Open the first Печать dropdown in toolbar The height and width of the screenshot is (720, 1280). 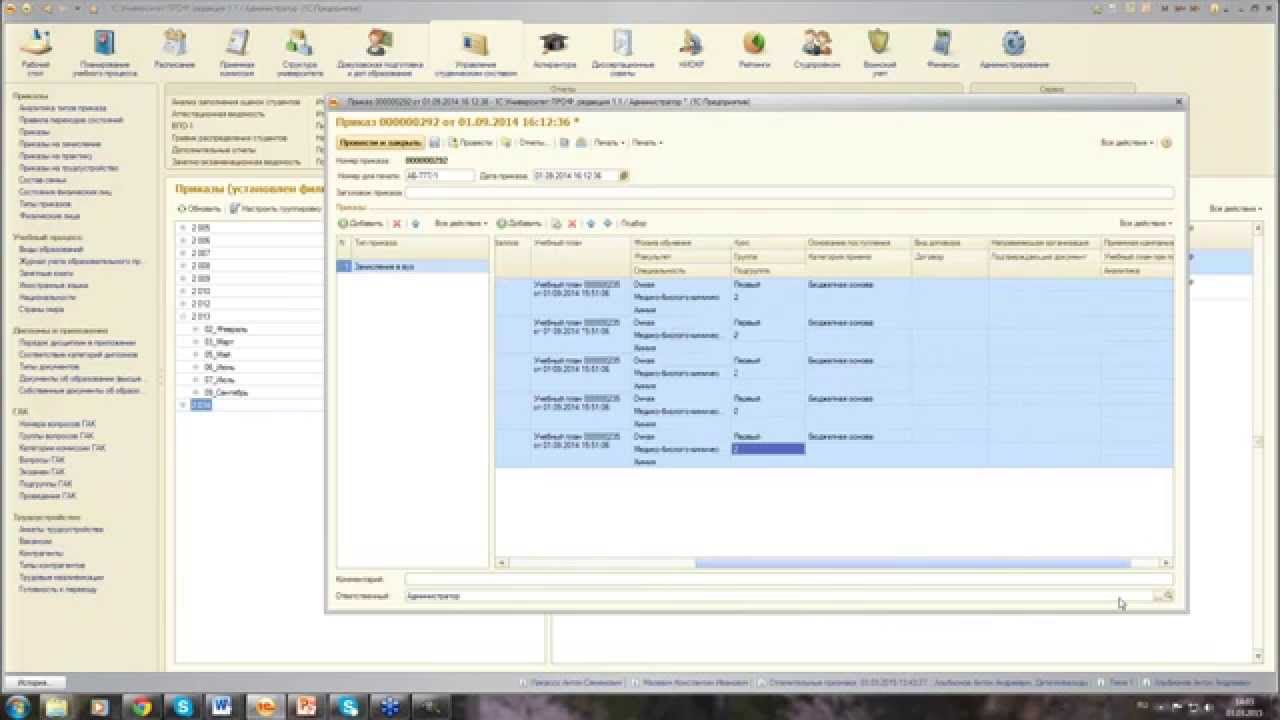608,143
